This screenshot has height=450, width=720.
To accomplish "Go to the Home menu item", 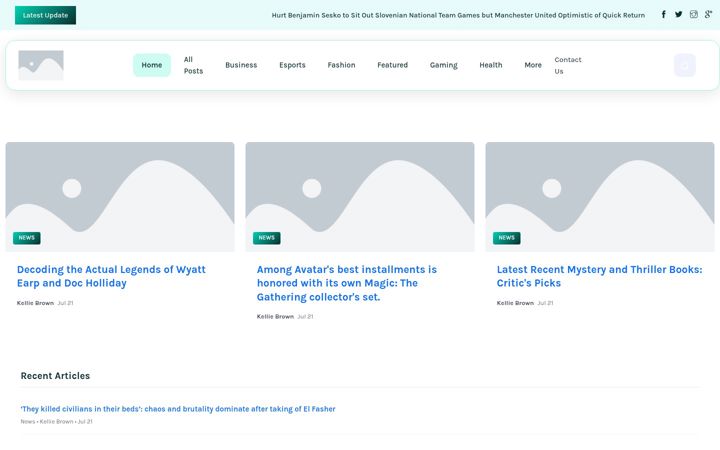I will [x=152, y=65].
